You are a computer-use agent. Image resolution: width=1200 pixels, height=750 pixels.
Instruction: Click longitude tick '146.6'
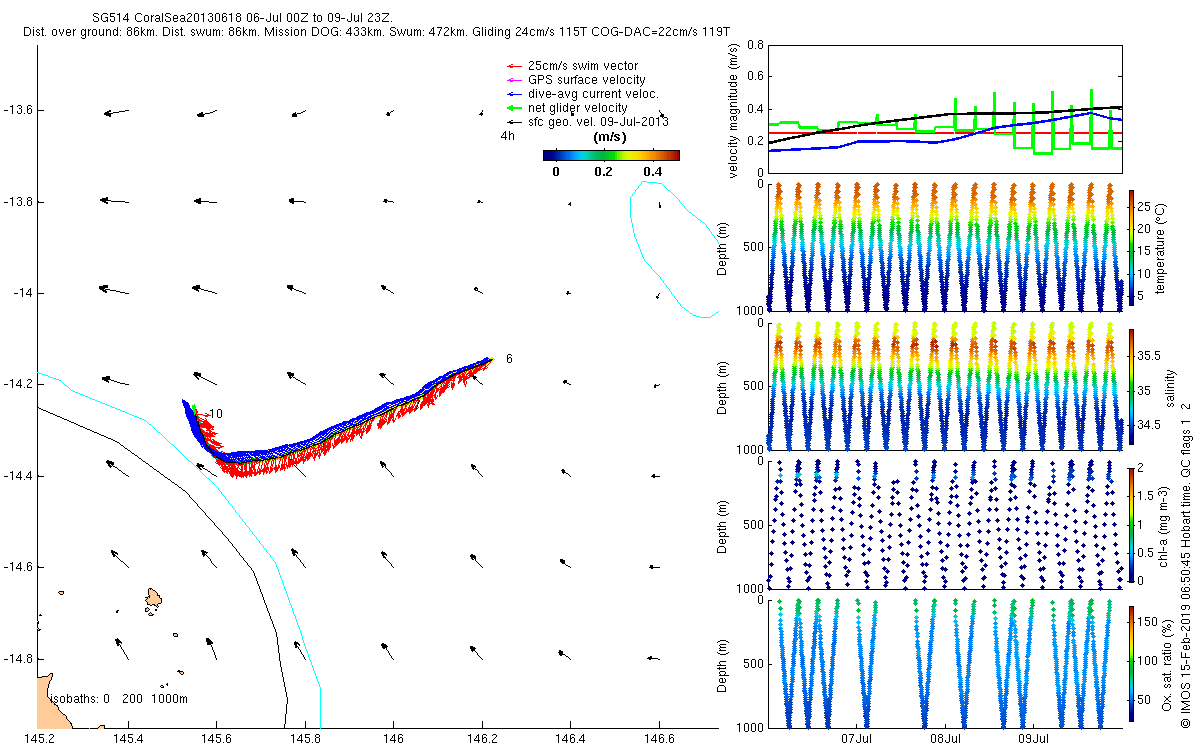tap(659, 738)
